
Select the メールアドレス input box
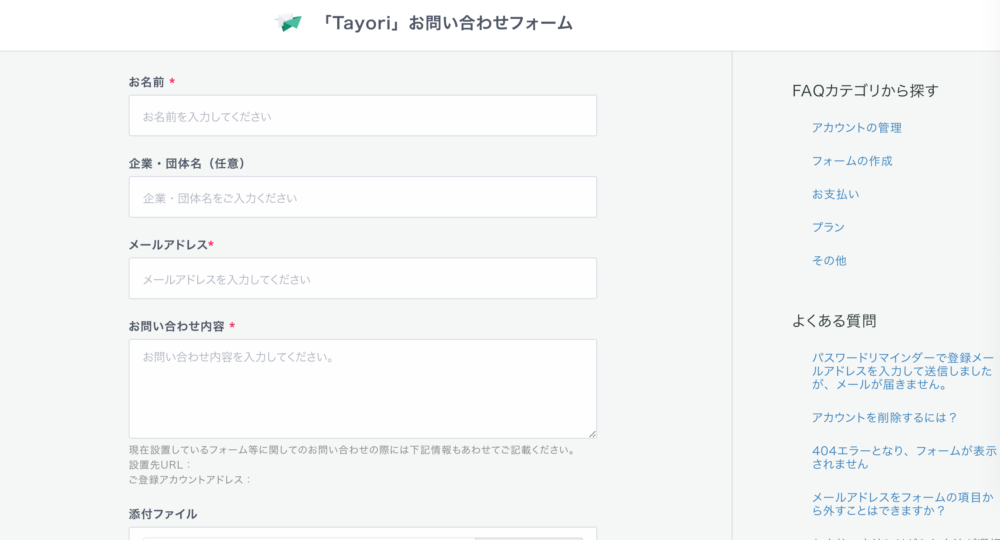362,279
